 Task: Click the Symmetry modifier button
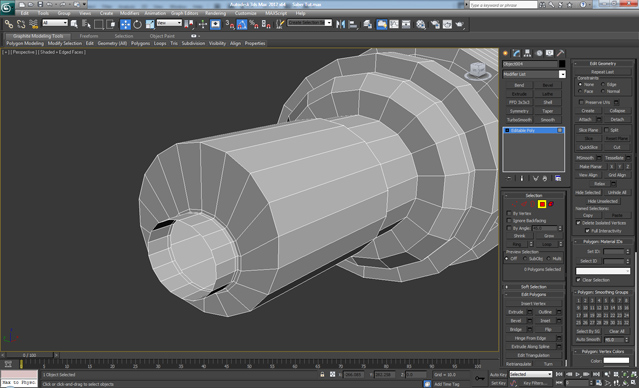[519, 111]
